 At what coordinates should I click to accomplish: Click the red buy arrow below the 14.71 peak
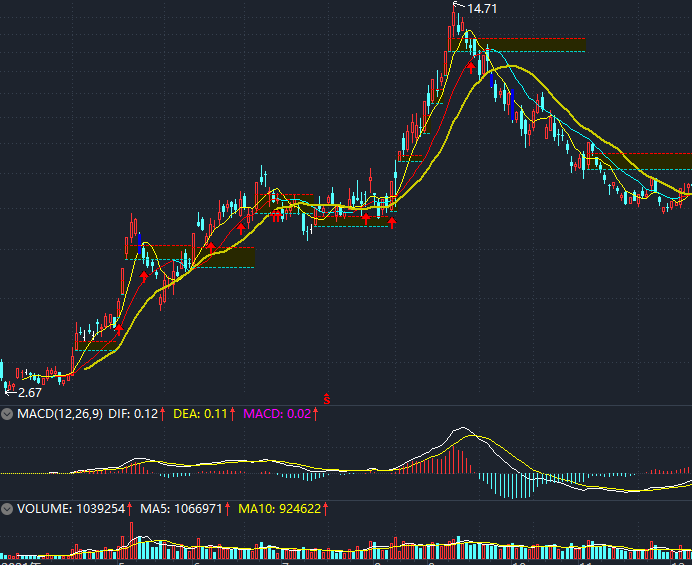coord(470,65)
